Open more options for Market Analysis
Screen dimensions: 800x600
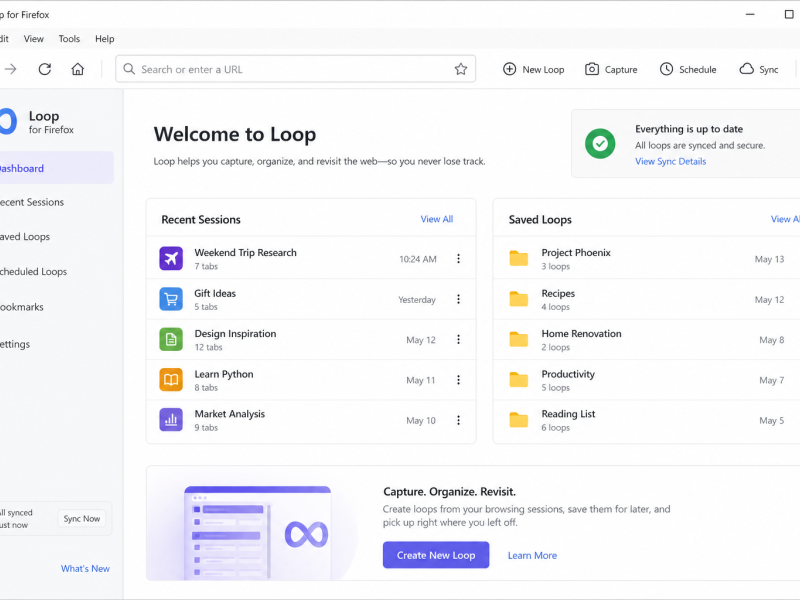[458, 420]
